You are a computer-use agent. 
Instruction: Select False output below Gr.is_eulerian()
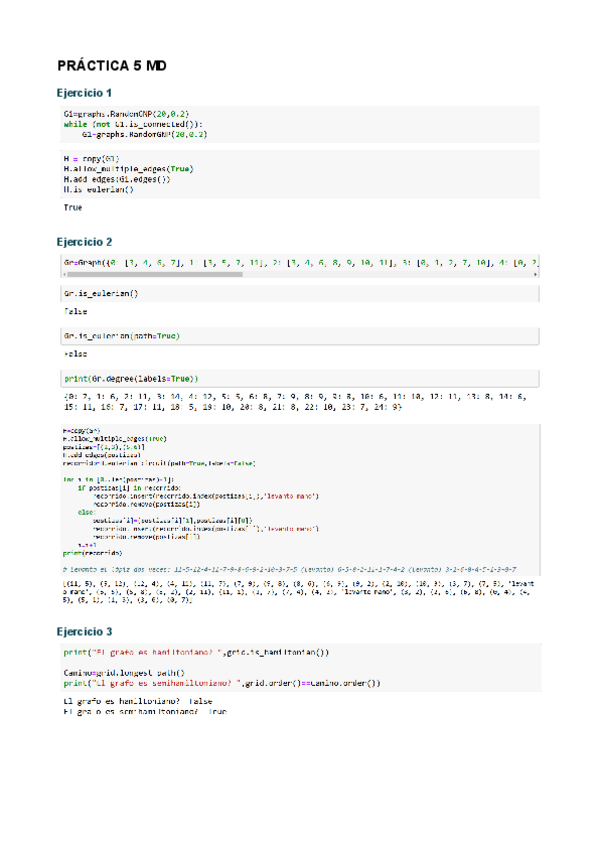point(75,312)
